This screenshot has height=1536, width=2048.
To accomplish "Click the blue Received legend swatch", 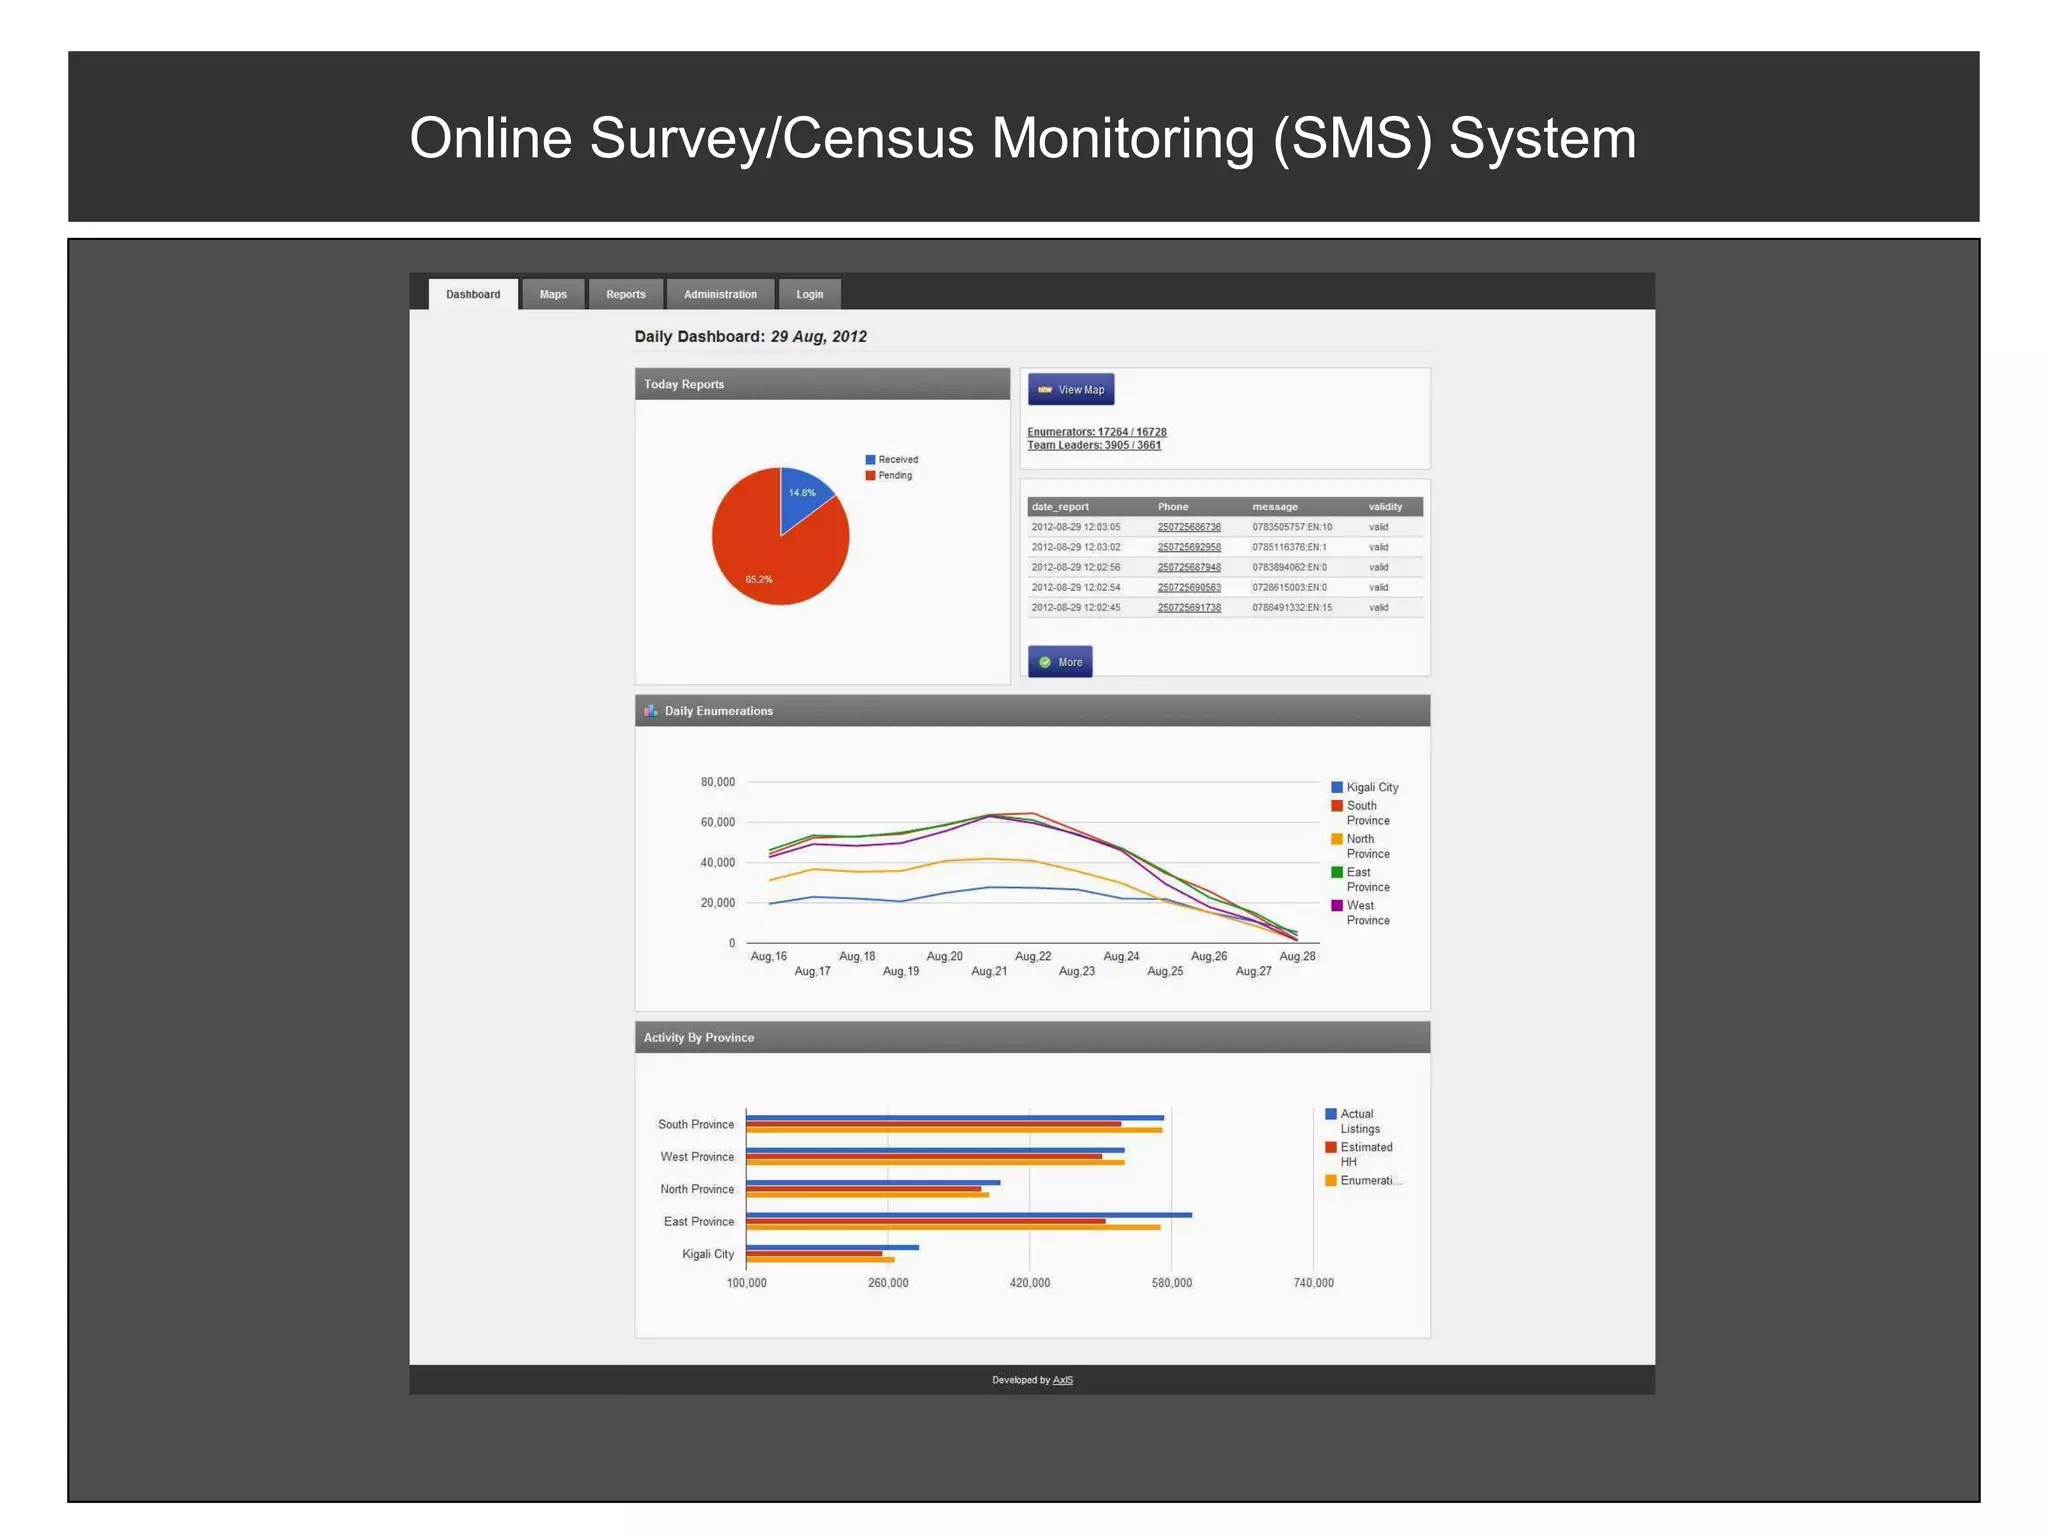I will (870, 460).
